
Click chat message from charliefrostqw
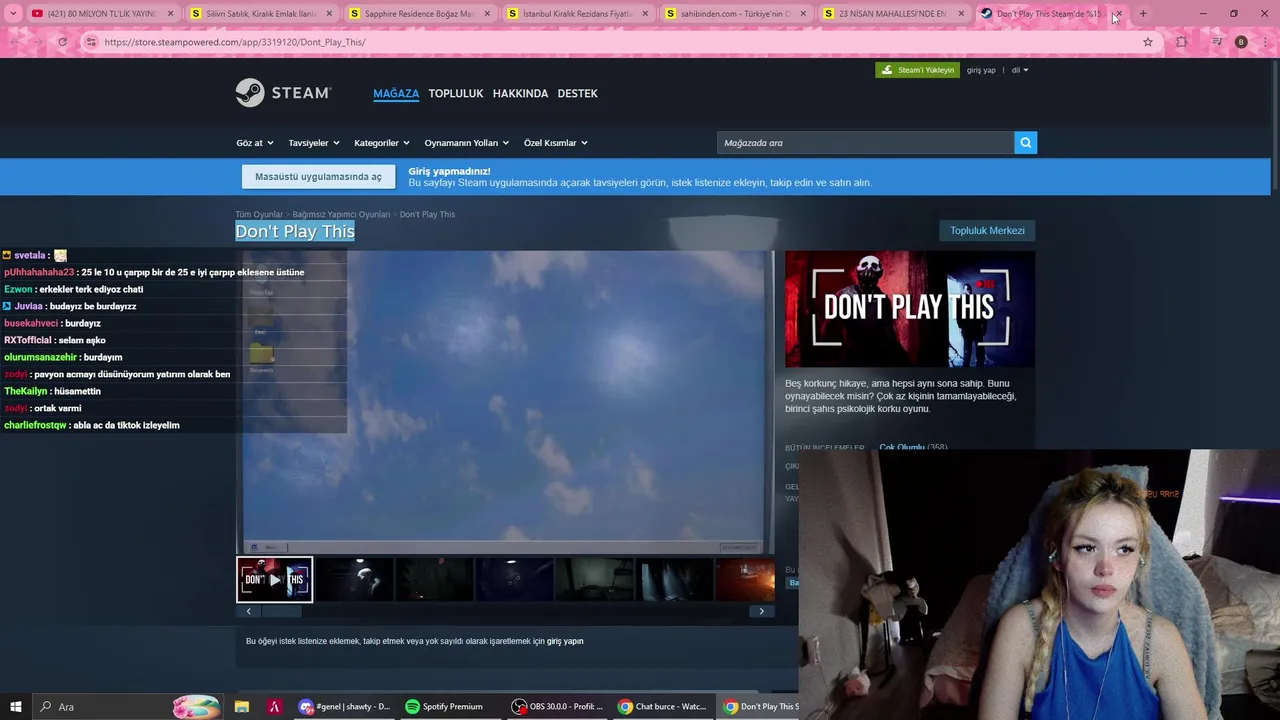(x=92, y=425)
